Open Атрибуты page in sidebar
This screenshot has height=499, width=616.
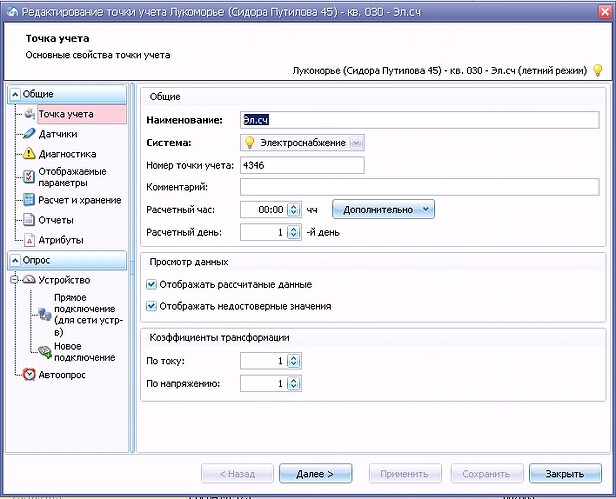tap(61, 240)
